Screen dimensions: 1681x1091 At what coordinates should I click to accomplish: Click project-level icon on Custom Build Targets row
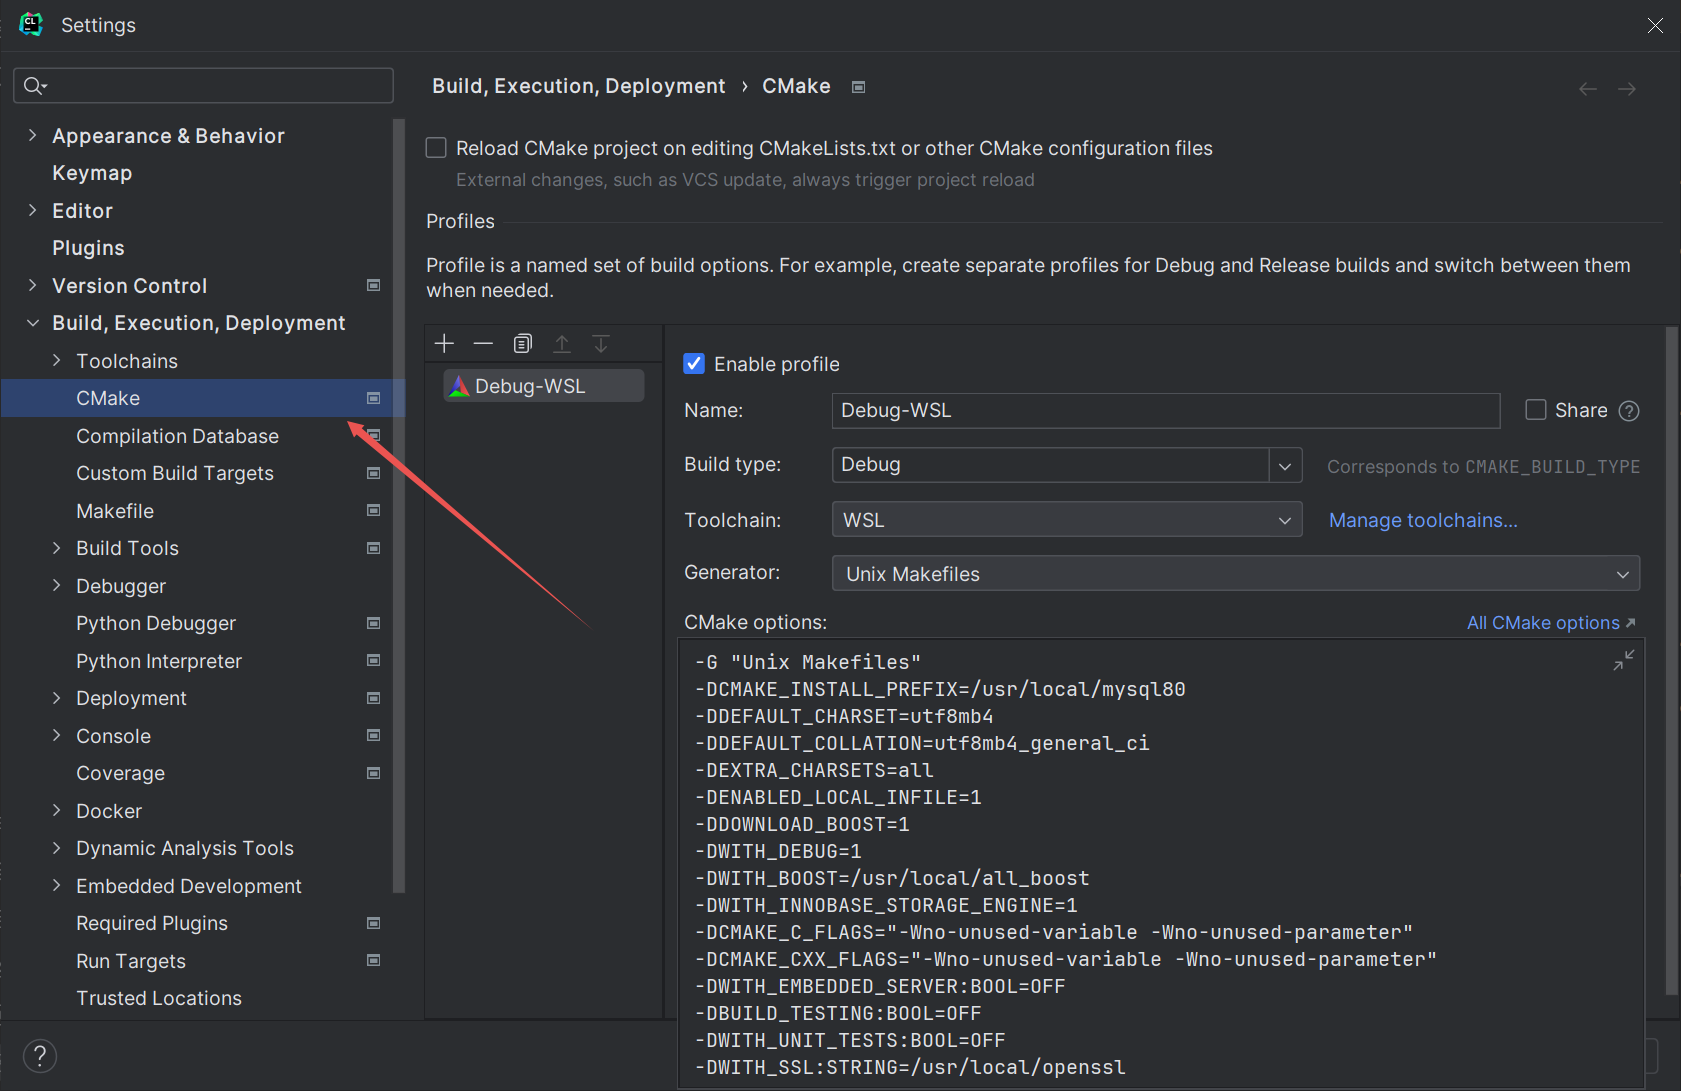pos(374,473)
